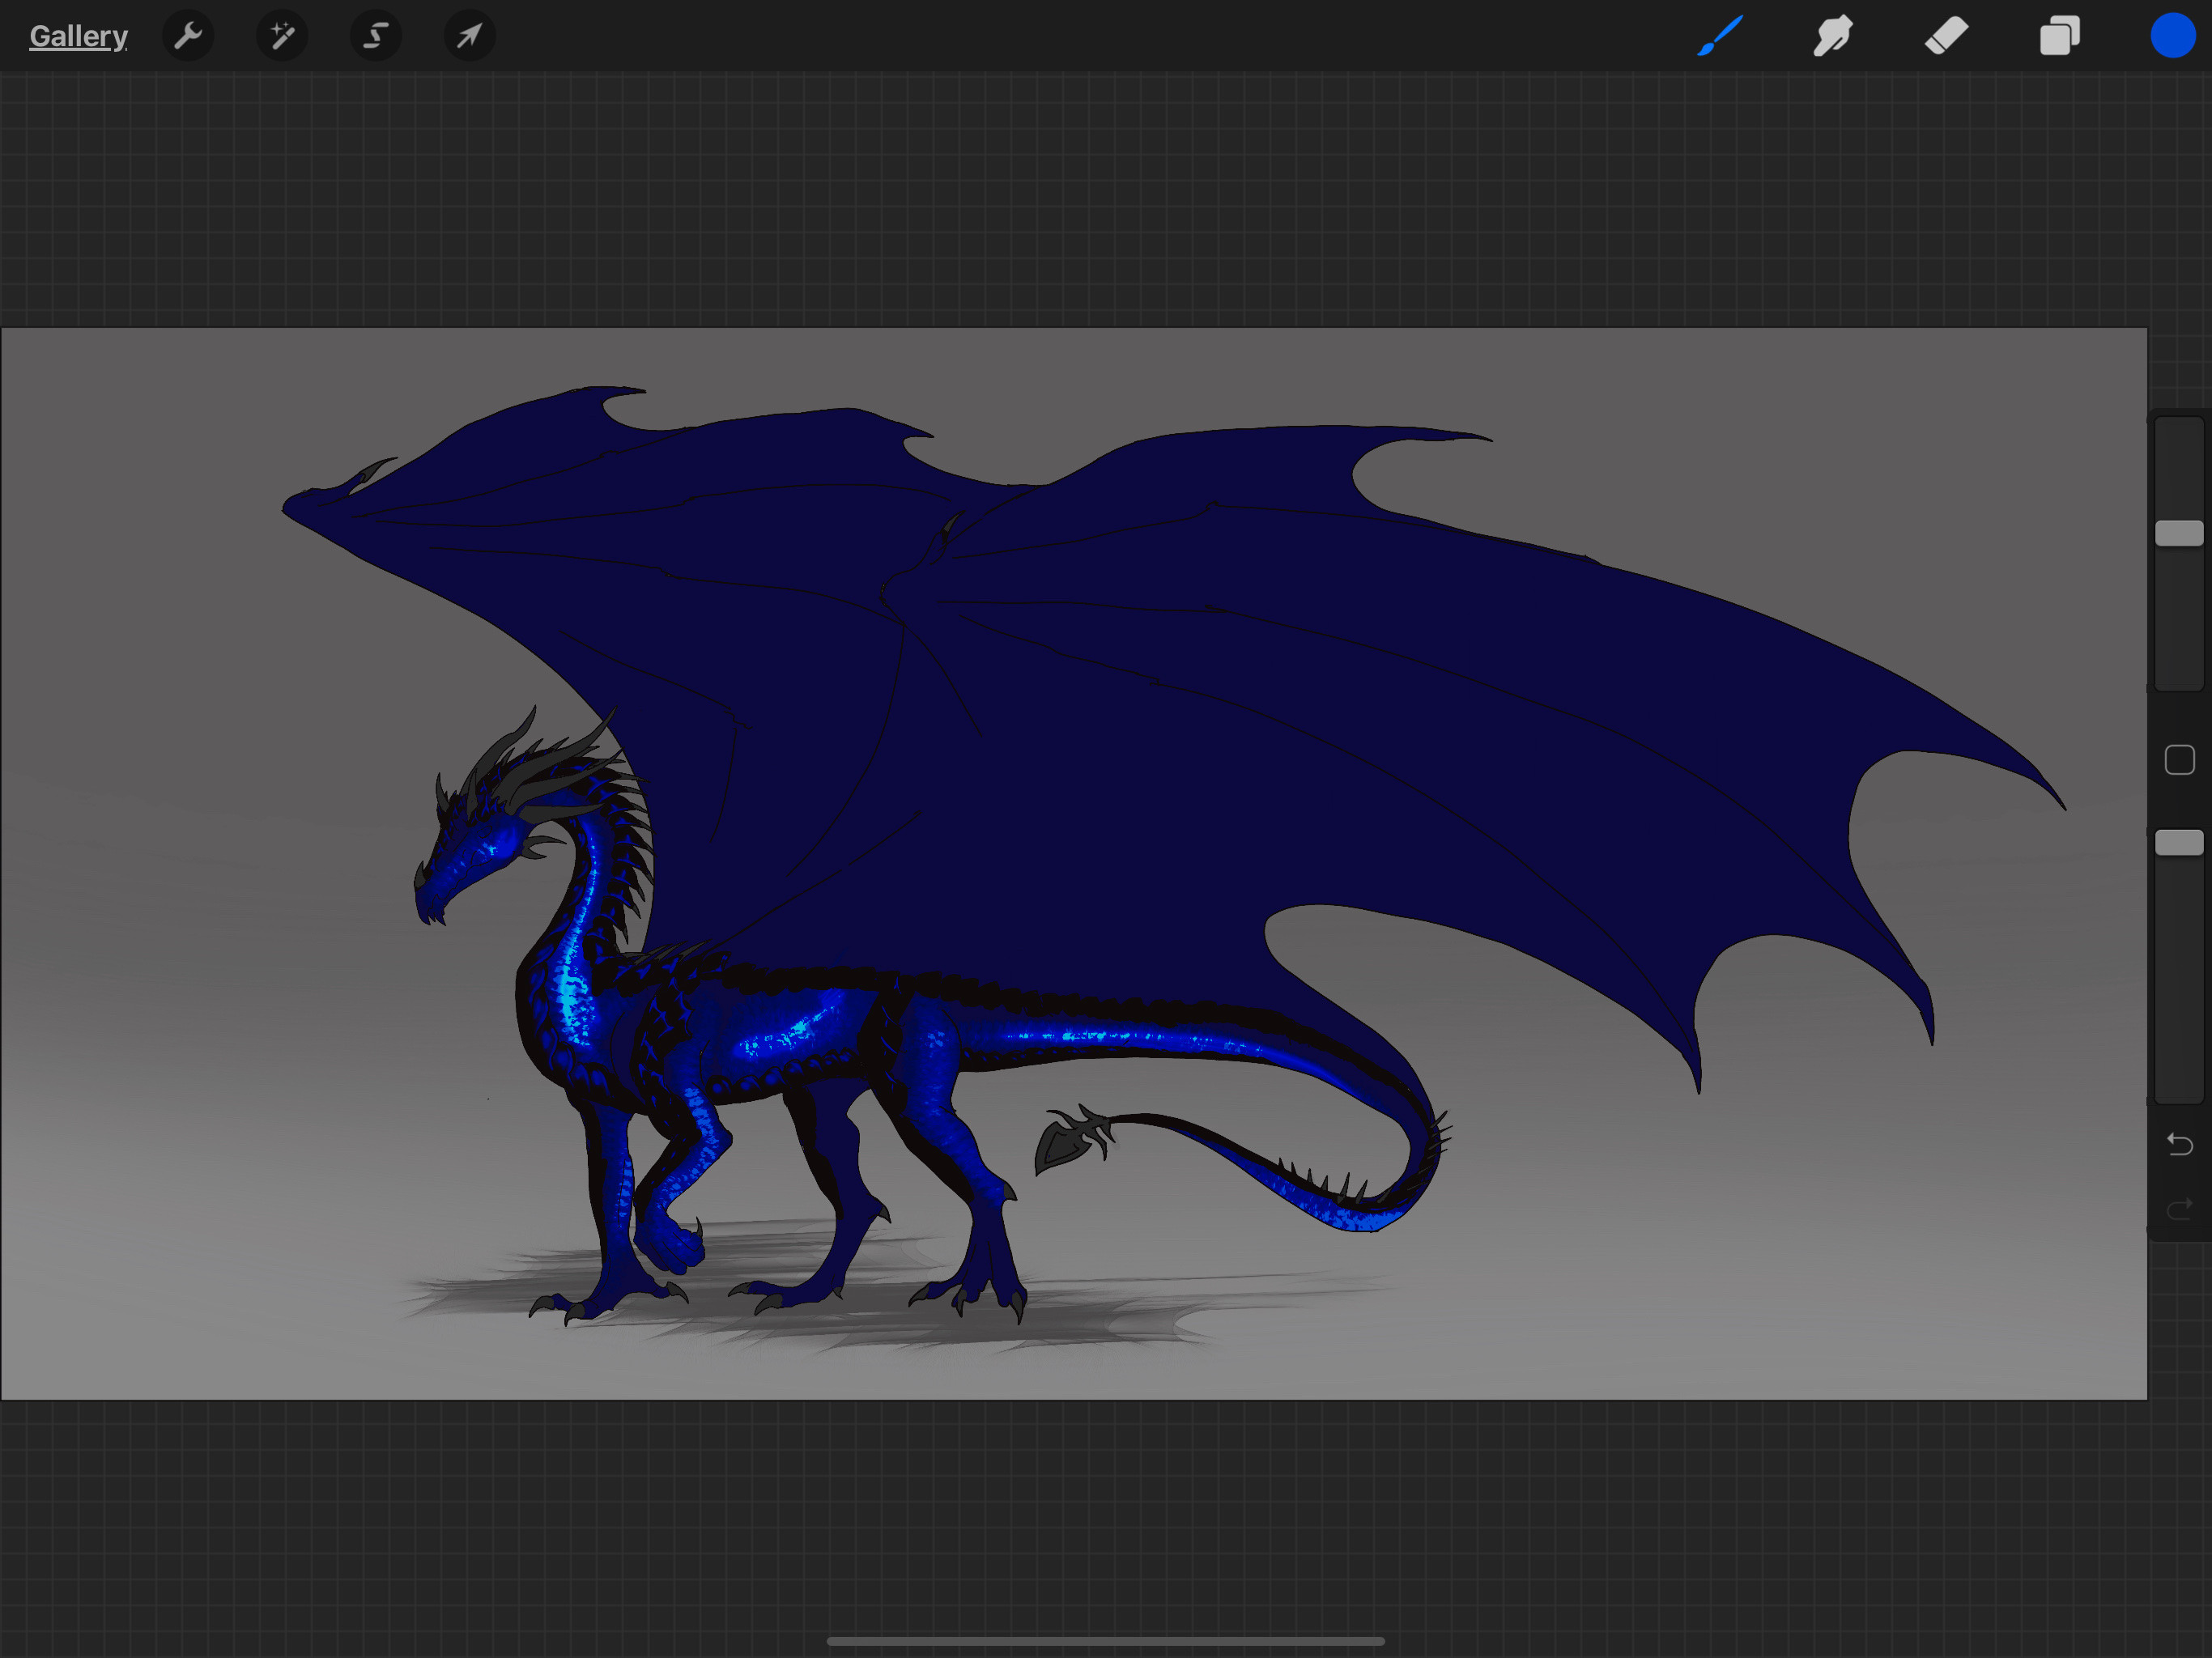This screenshot has width=2212, height=1658.
Task: Activate the Transform arrow tool
Action: (x=469, y=36)
